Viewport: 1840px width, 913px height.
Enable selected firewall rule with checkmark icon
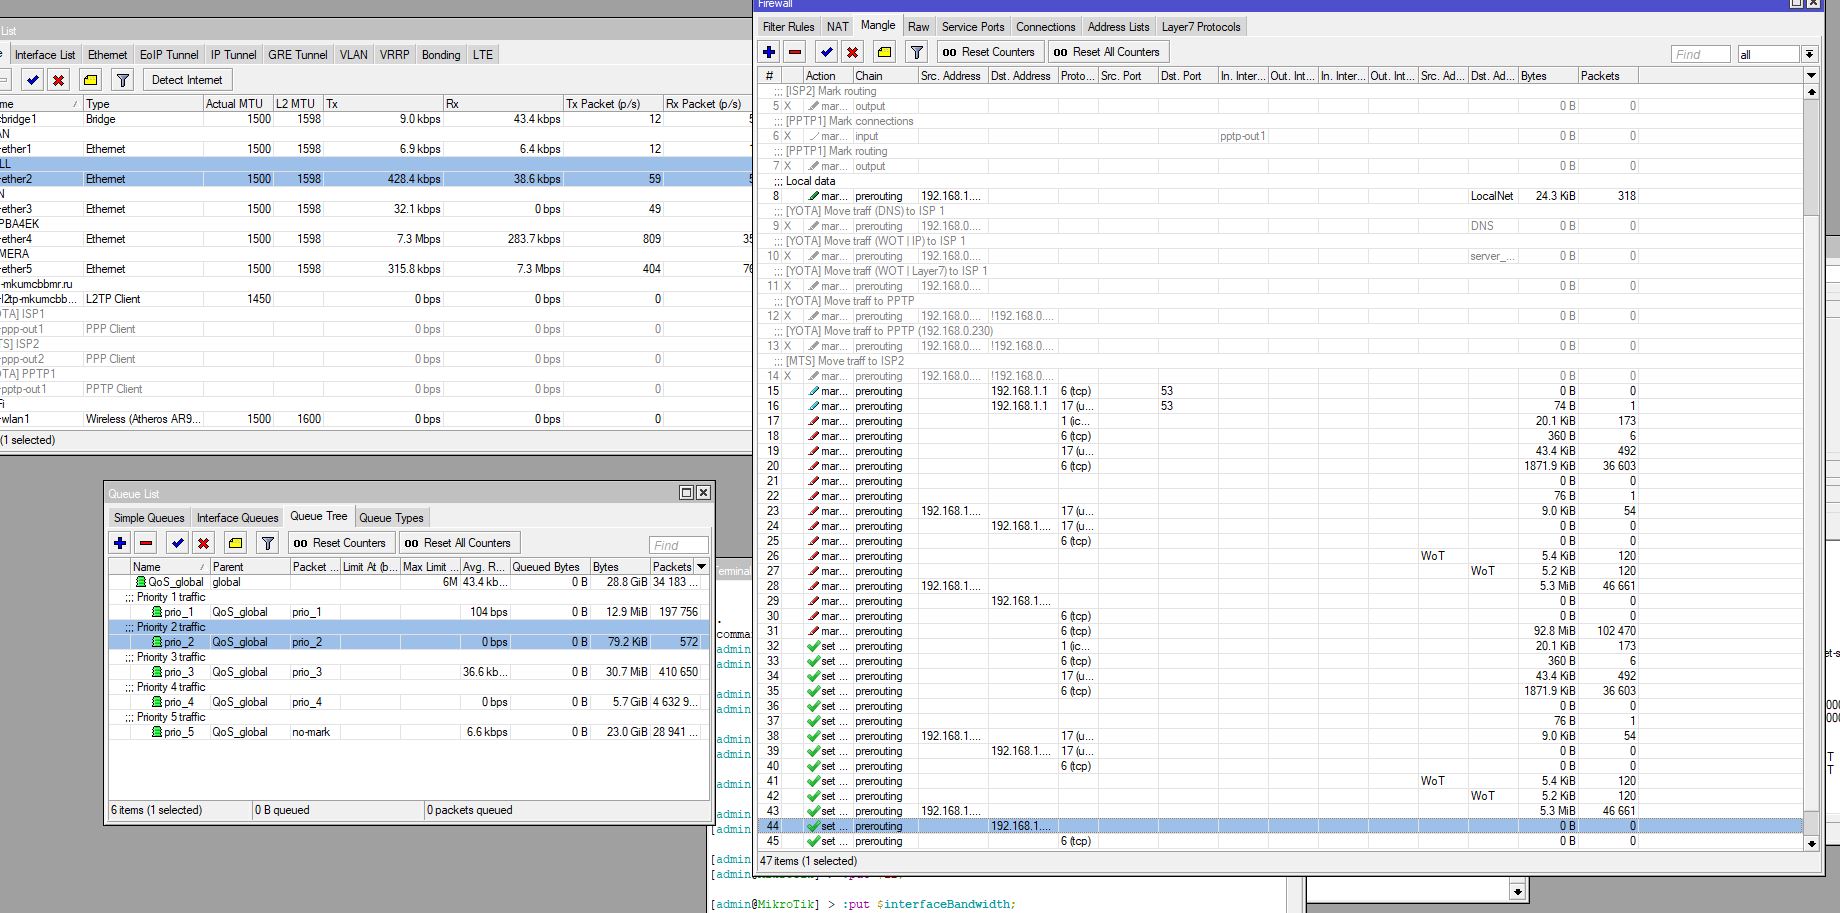[826, 52]
